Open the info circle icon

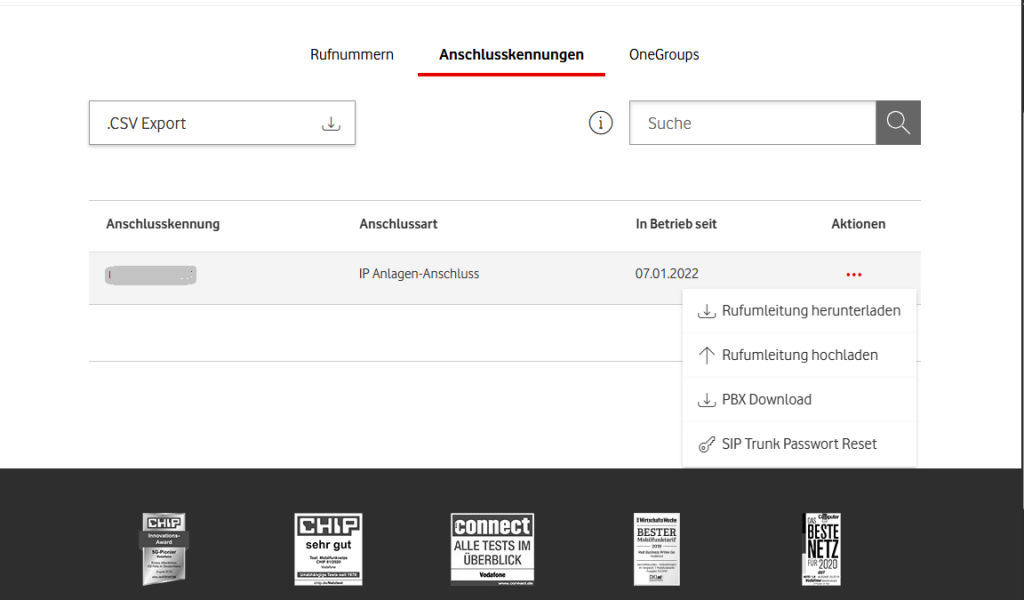tap(600, 123)
